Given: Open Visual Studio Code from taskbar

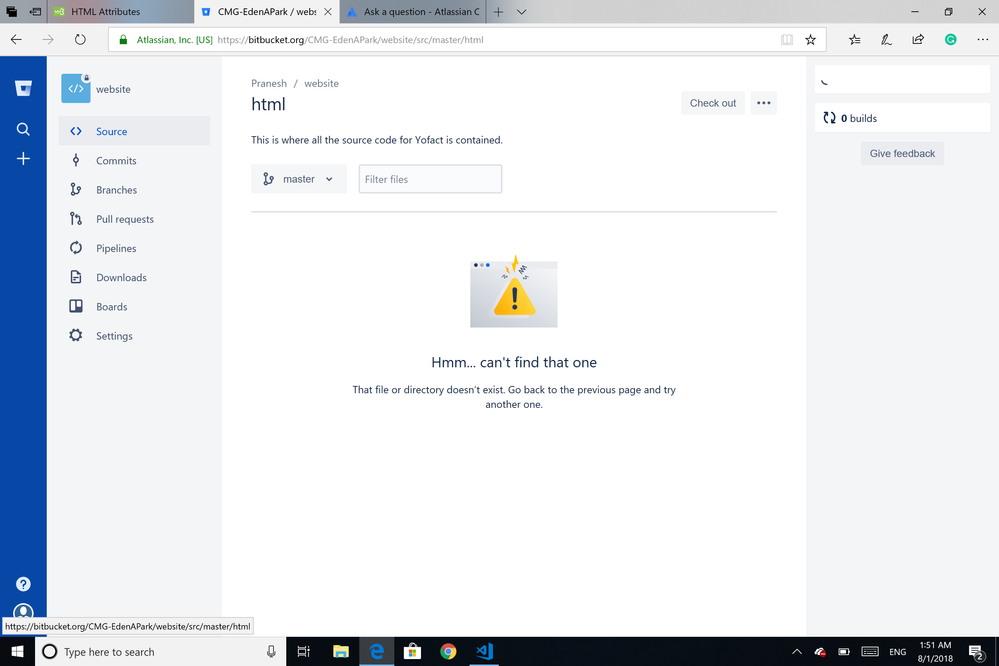Looking at the screenshot, I should click(485, 651).
